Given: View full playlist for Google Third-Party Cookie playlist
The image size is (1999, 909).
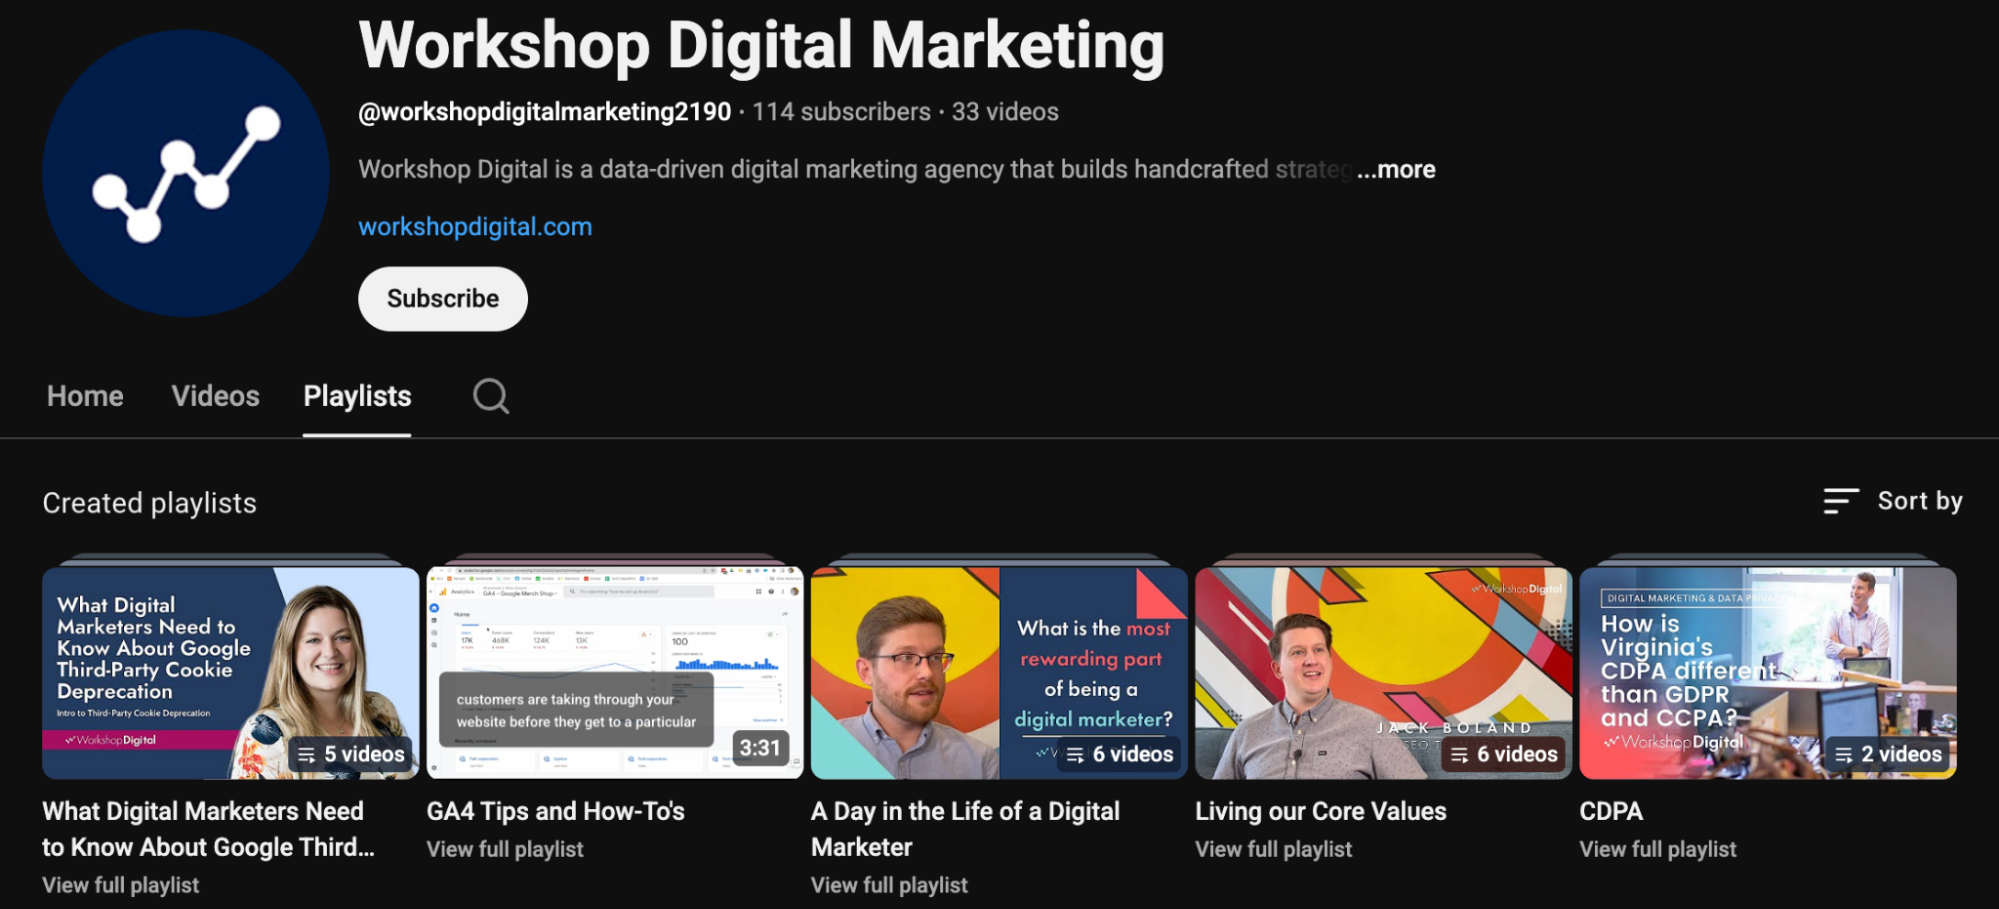Looking at the screenshot, I should 120,885.
